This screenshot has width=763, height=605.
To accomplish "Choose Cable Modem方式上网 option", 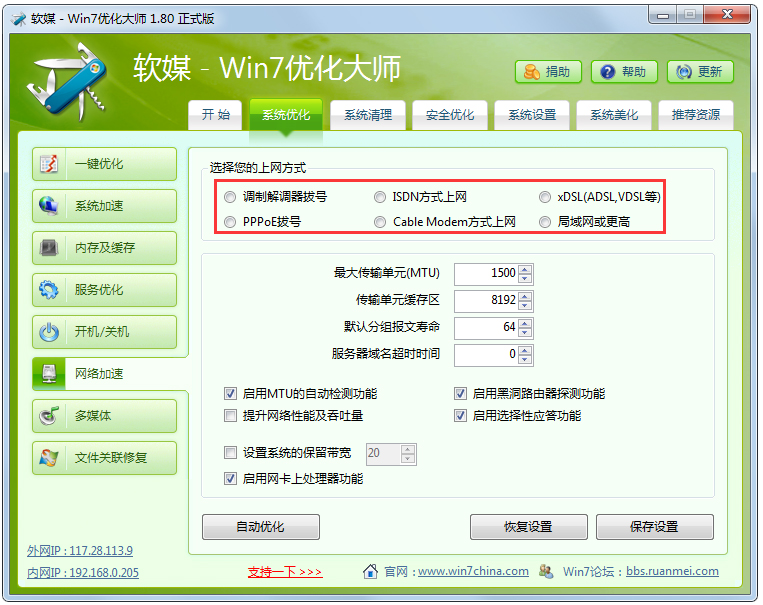I will click(380, 222).
